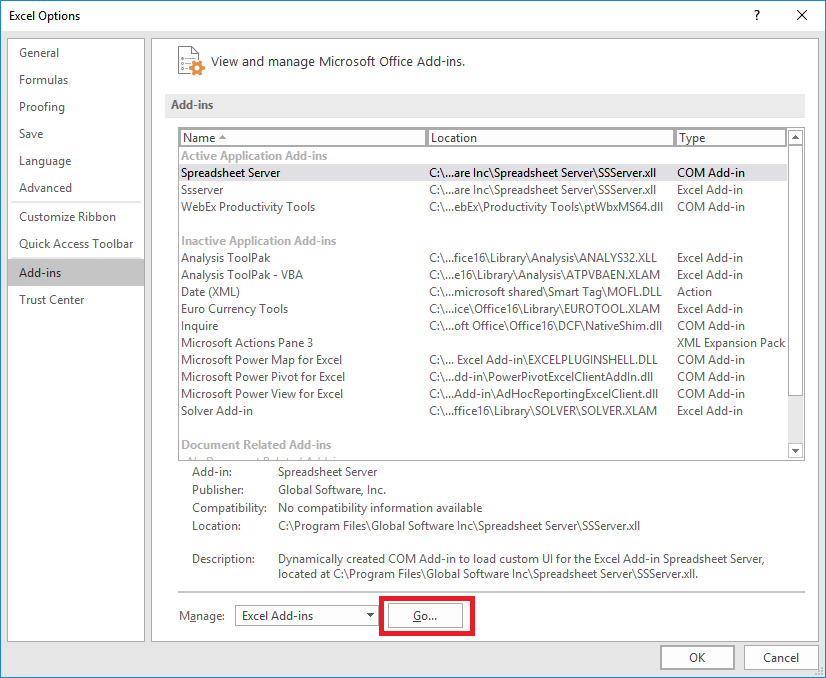Open the General settings category
Image resolution: width=826 pixels, height=678 pixels.
(39, 53)
